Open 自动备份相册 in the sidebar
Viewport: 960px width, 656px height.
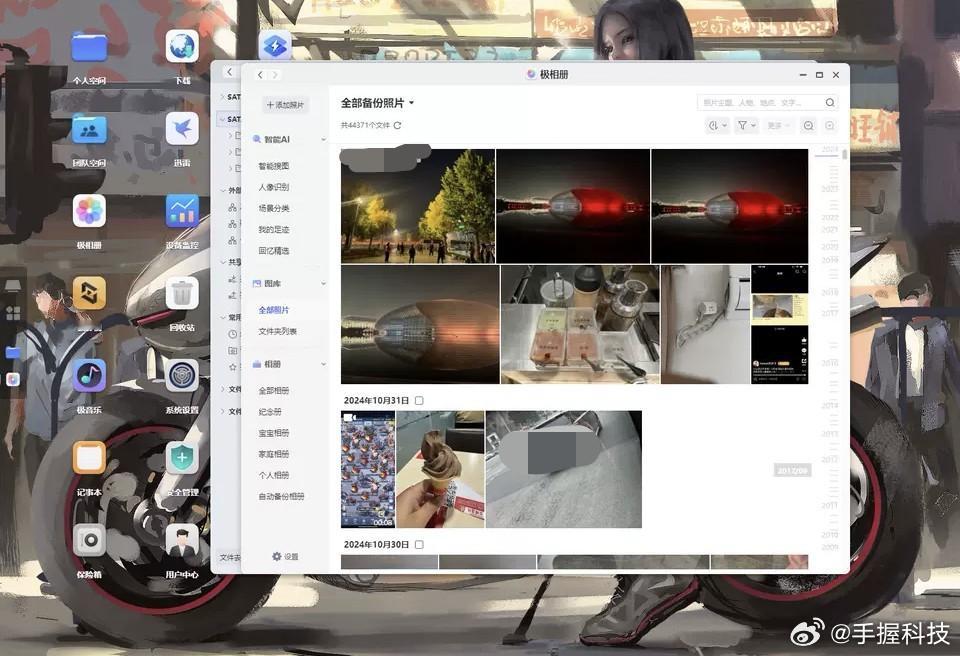tap(281, 496)
